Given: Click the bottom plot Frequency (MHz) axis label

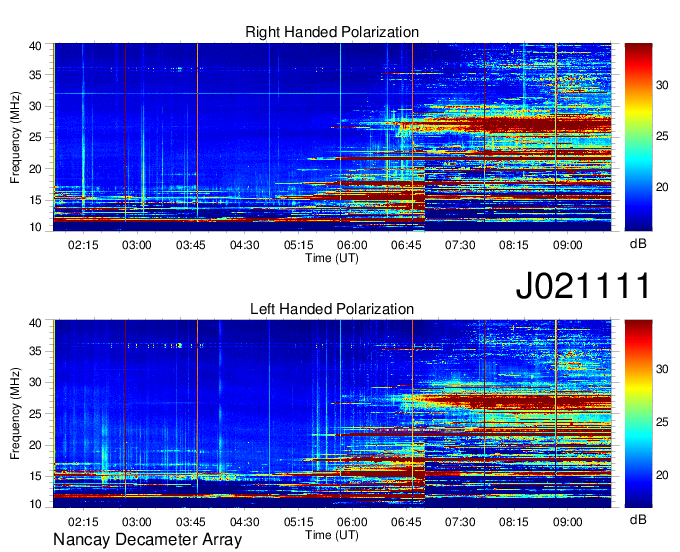Looking at the screenshot, I should tap(15, 414).
